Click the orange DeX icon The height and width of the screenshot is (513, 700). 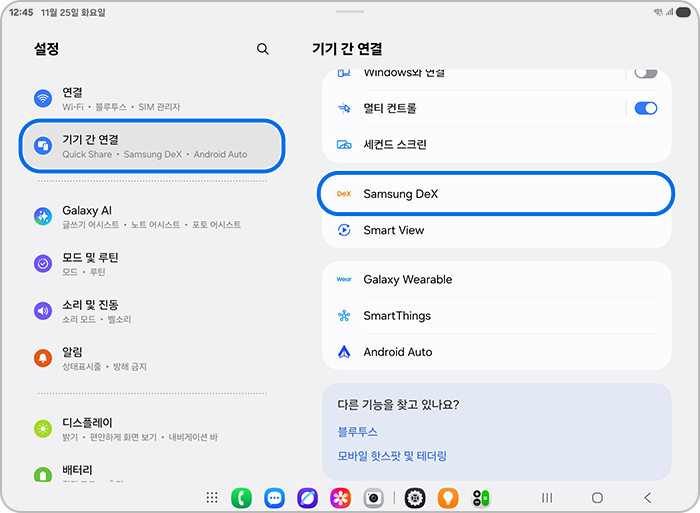click(x=344, y=194)
